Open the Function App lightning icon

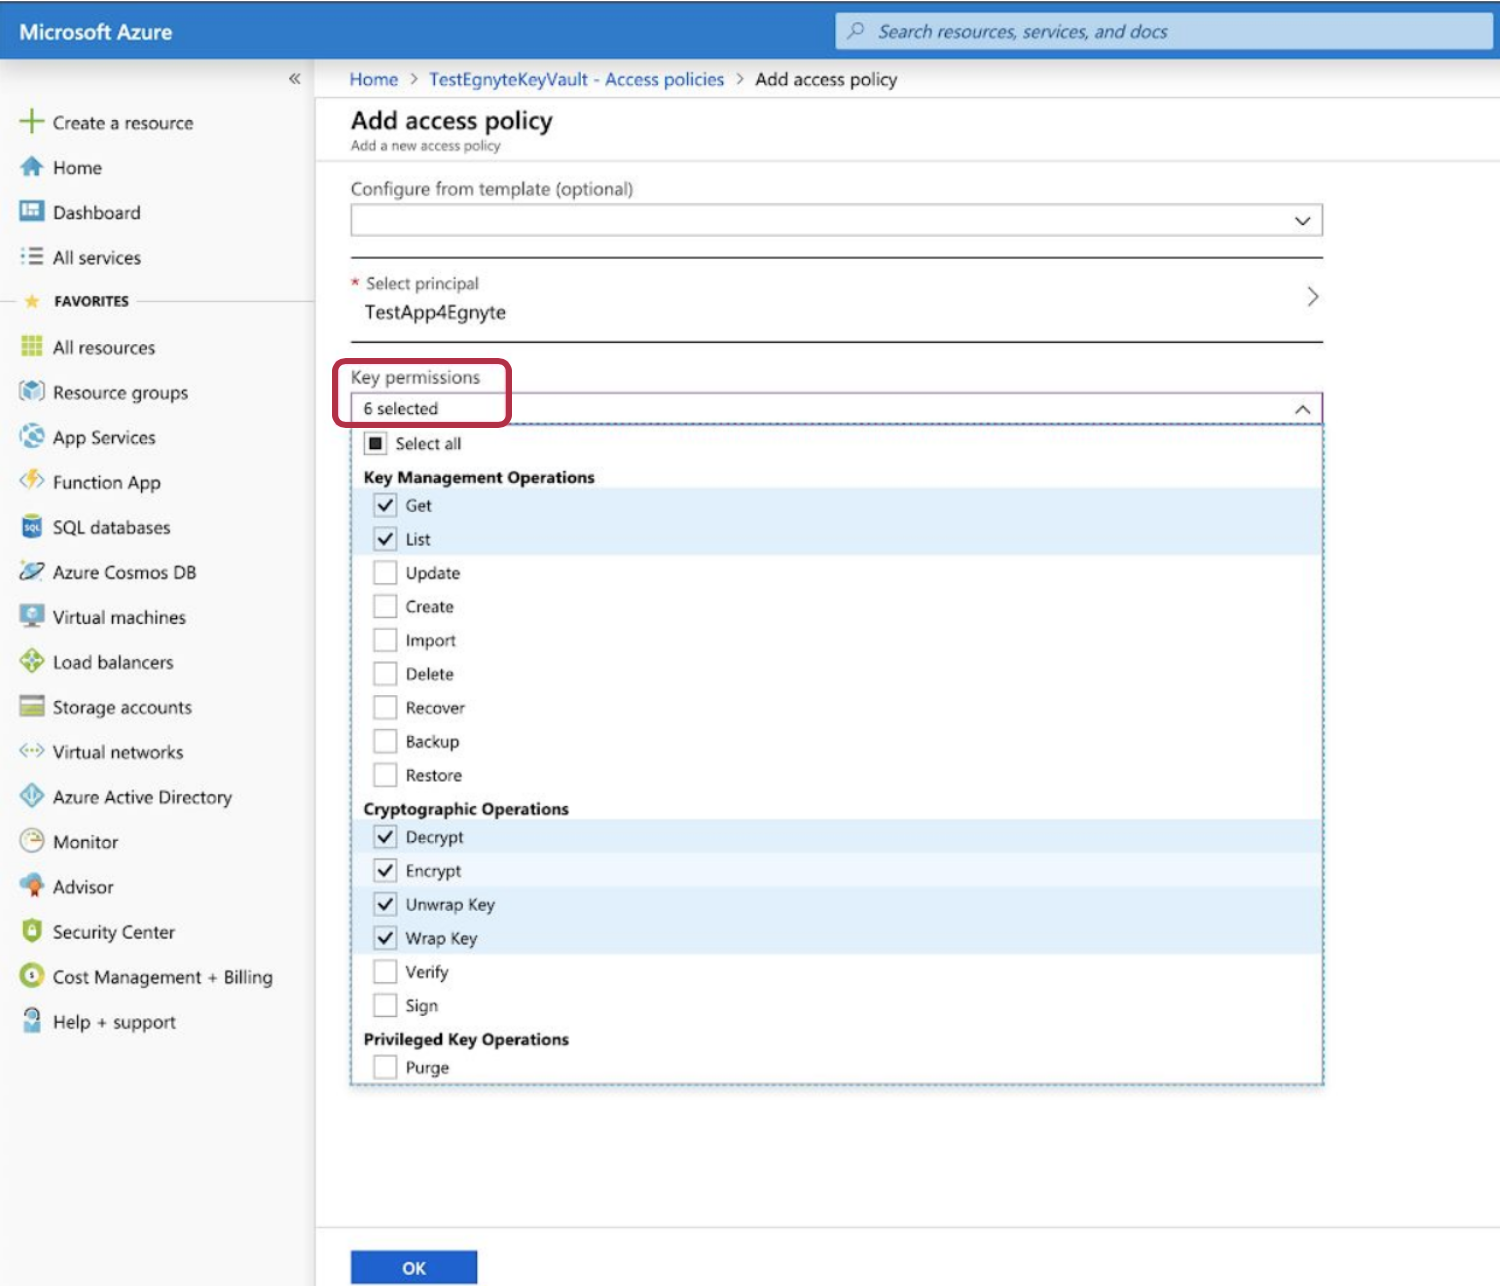[32, 480]
